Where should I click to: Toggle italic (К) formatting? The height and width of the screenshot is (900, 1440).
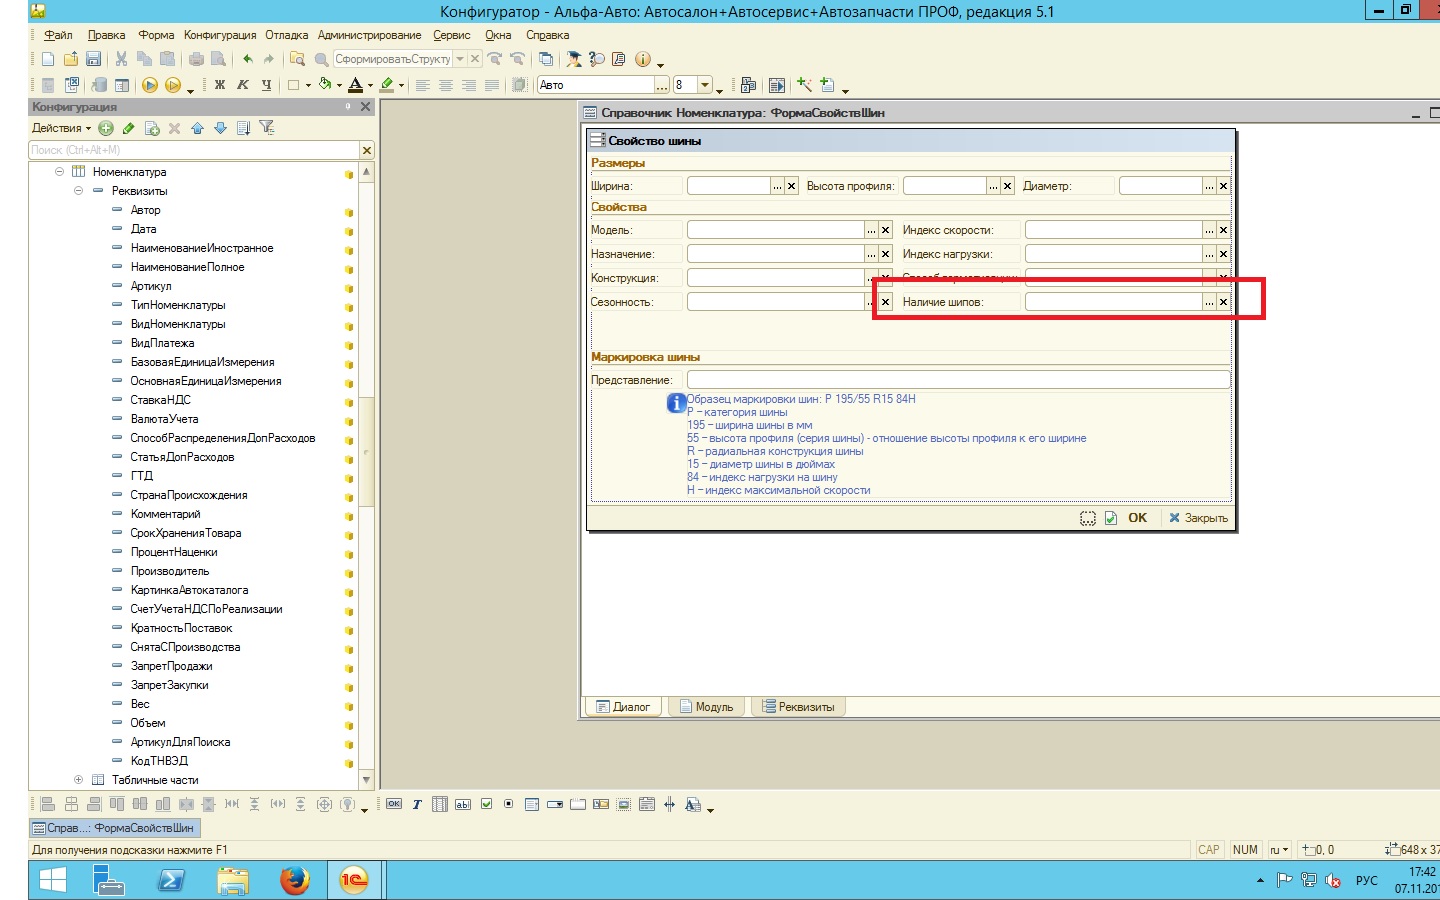coord(243,85)
